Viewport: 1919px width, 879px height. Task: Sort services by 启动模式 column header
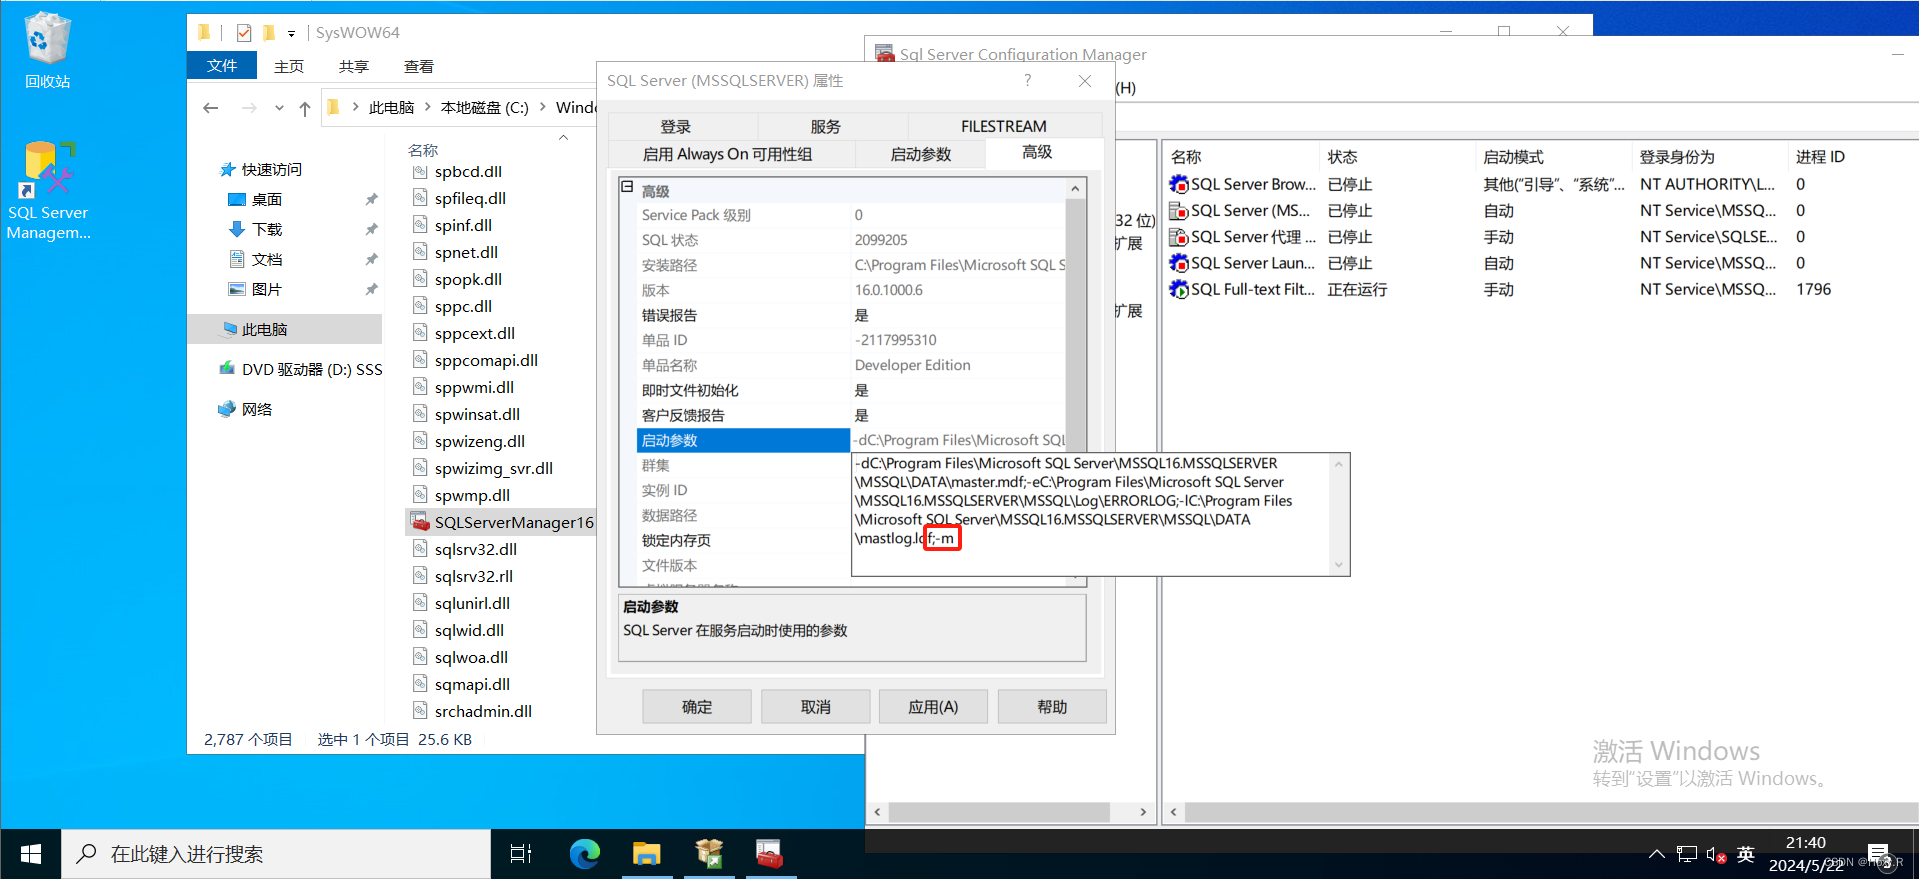[1553, 157]
